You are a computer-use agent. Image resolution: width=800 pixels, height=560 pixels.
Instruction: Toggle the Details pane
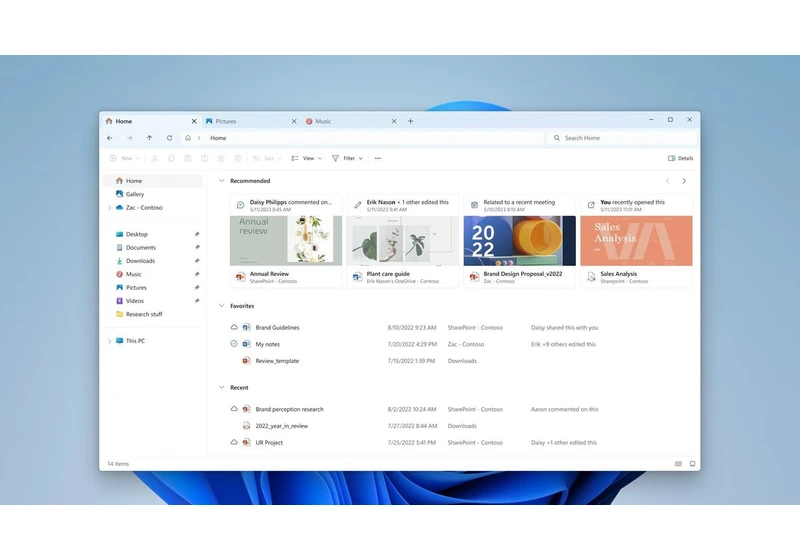681,158
